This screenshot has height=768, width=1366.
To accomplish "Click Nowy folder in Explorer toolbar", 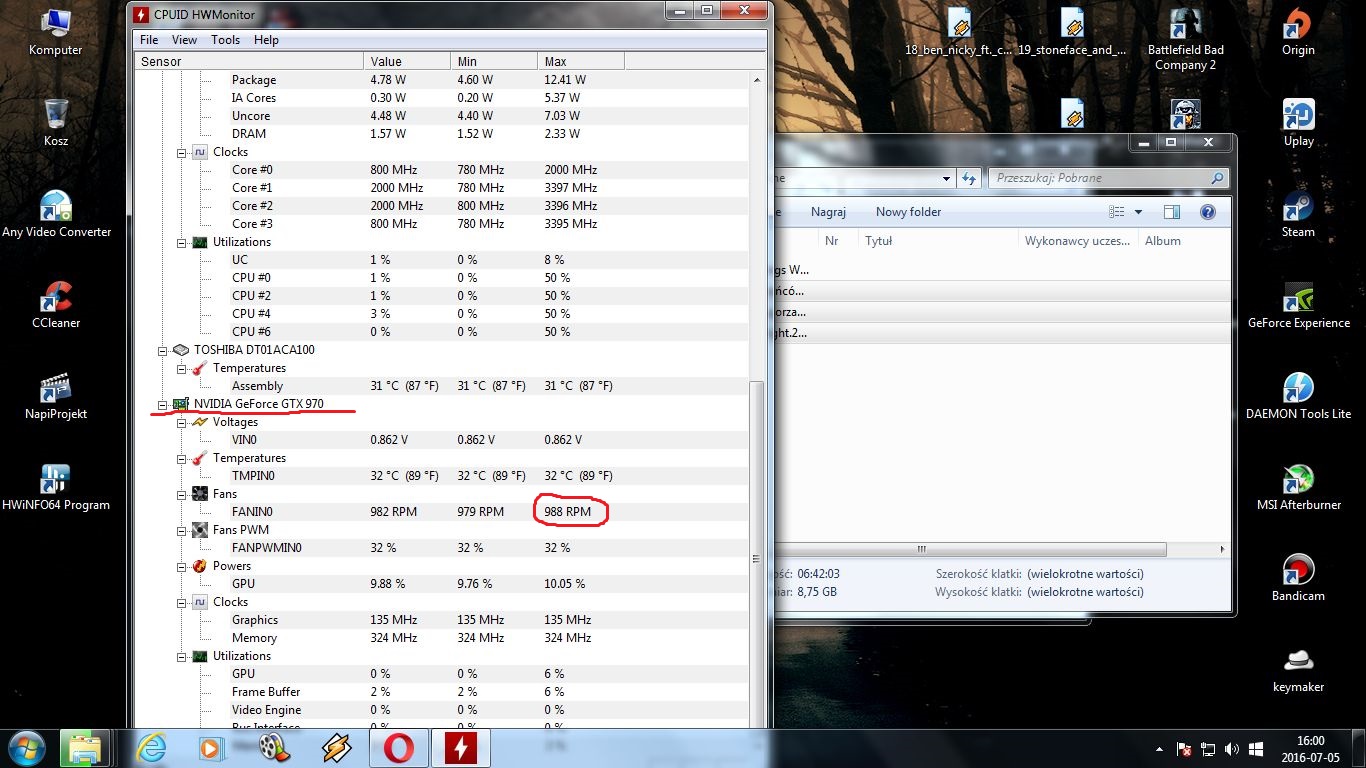I will click(908, 212).
